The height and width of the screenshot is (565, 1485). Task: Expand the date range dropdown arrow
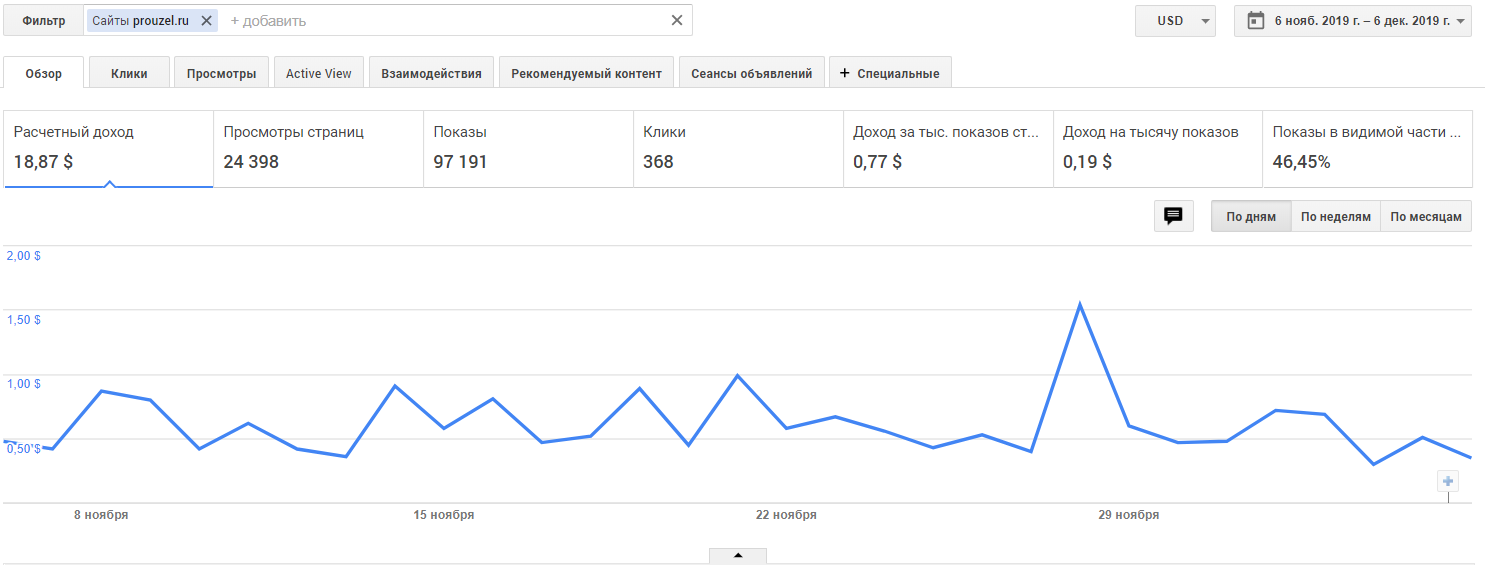point(1461,21)
